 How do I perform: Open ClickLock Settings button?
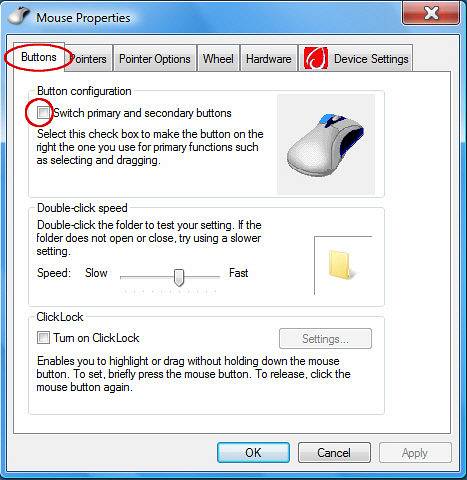pyautogui.click(x=325, y=339)
